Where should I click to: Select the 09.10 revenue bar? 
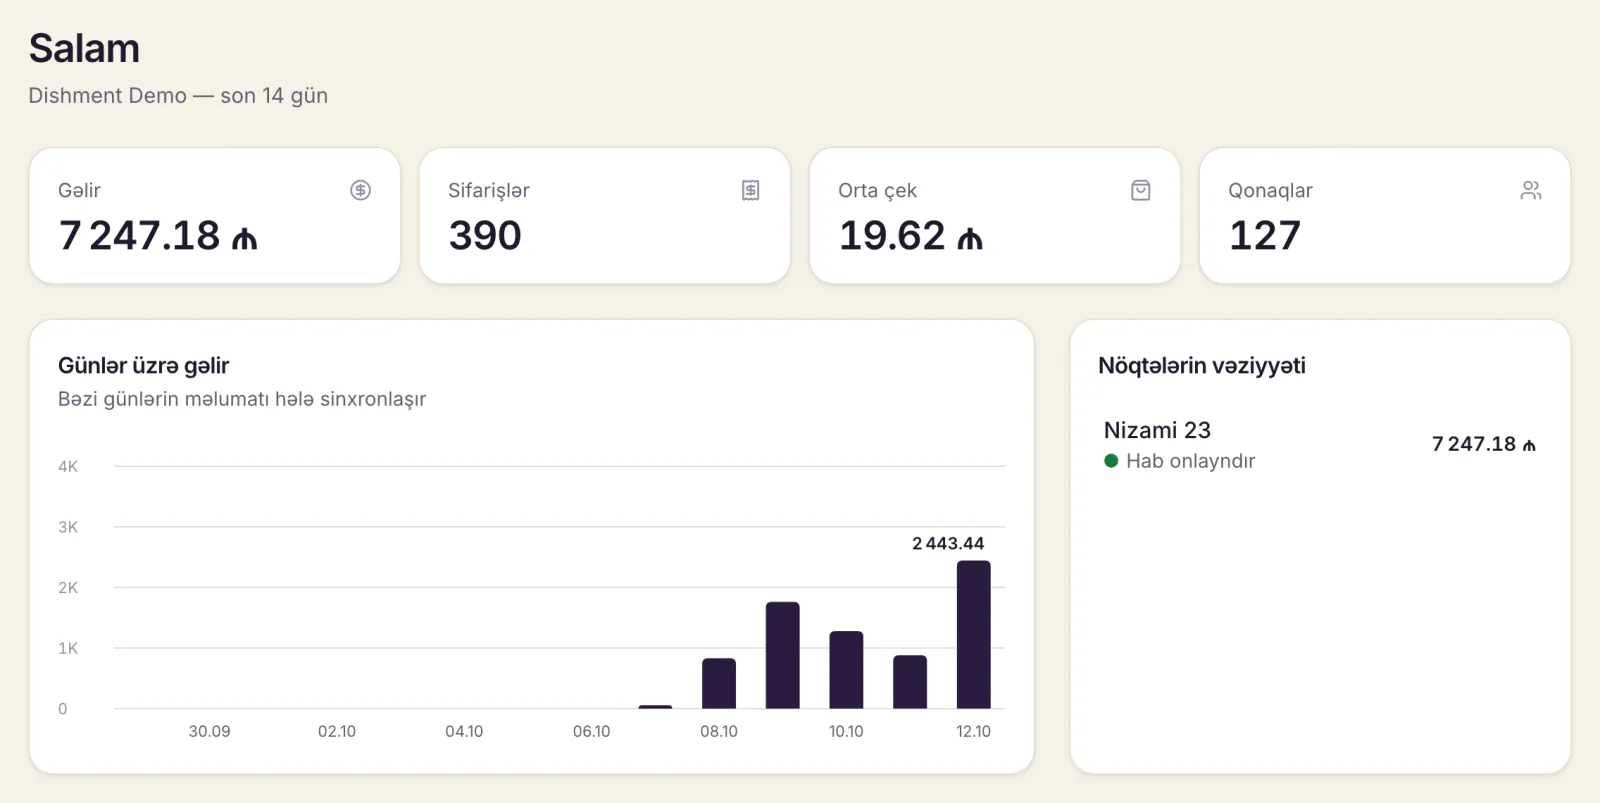click(x=782, y=655)
